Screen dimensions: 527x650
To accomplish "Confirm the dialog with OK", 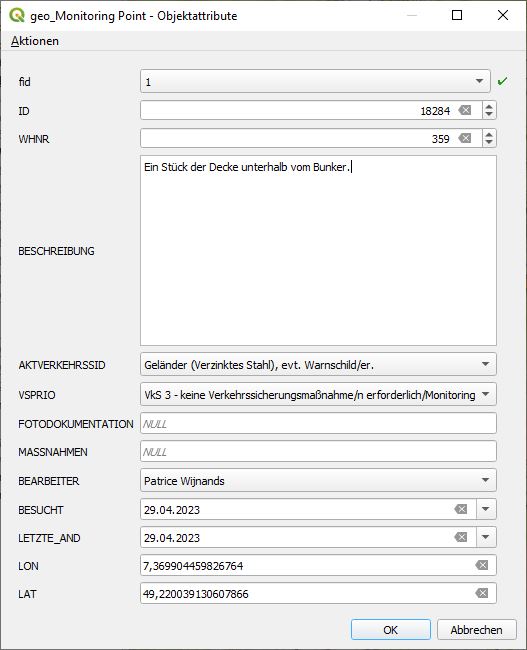I will click(x=391, y=630).
